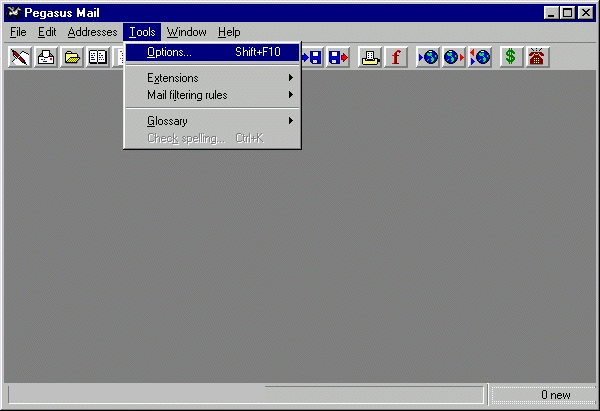Open the Window menu
Screen dimensions: 600x411
(x=187, y=32)
